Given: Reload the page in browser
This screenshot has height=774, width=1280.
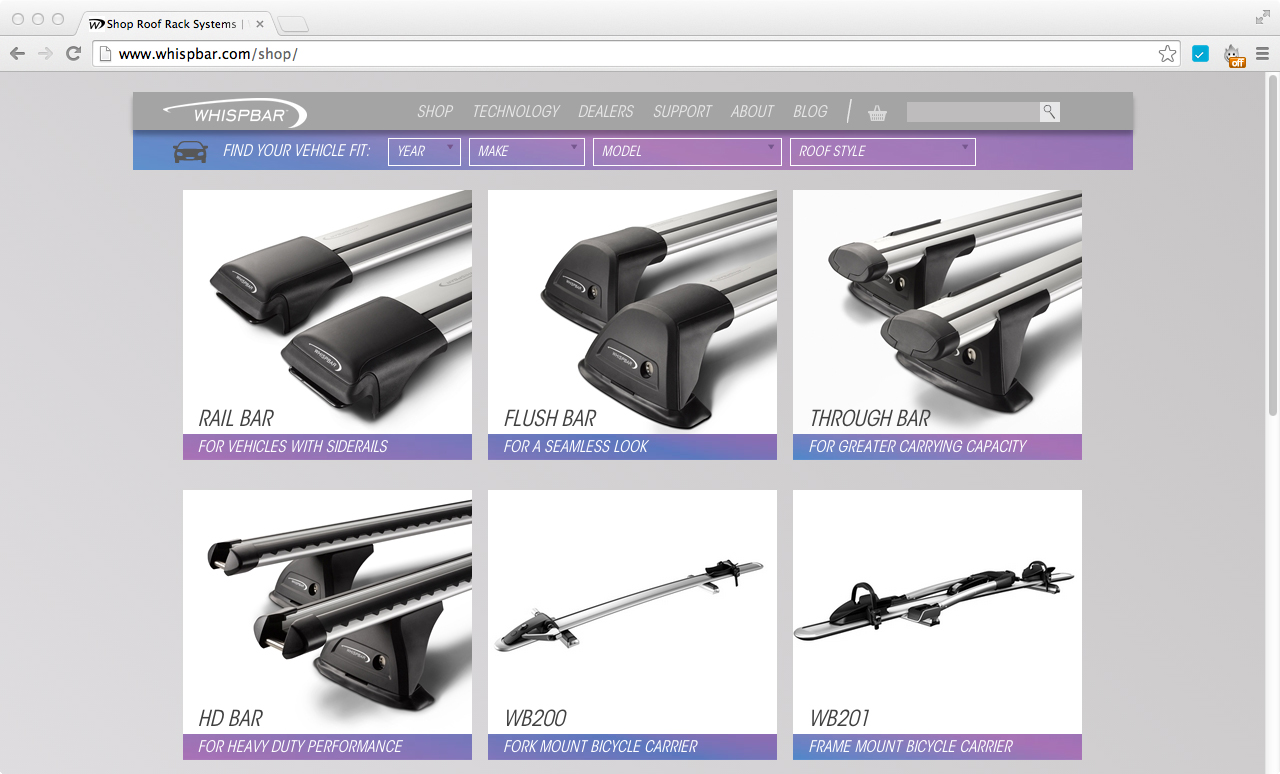Looking at the screenshot, I should (73, 54).
